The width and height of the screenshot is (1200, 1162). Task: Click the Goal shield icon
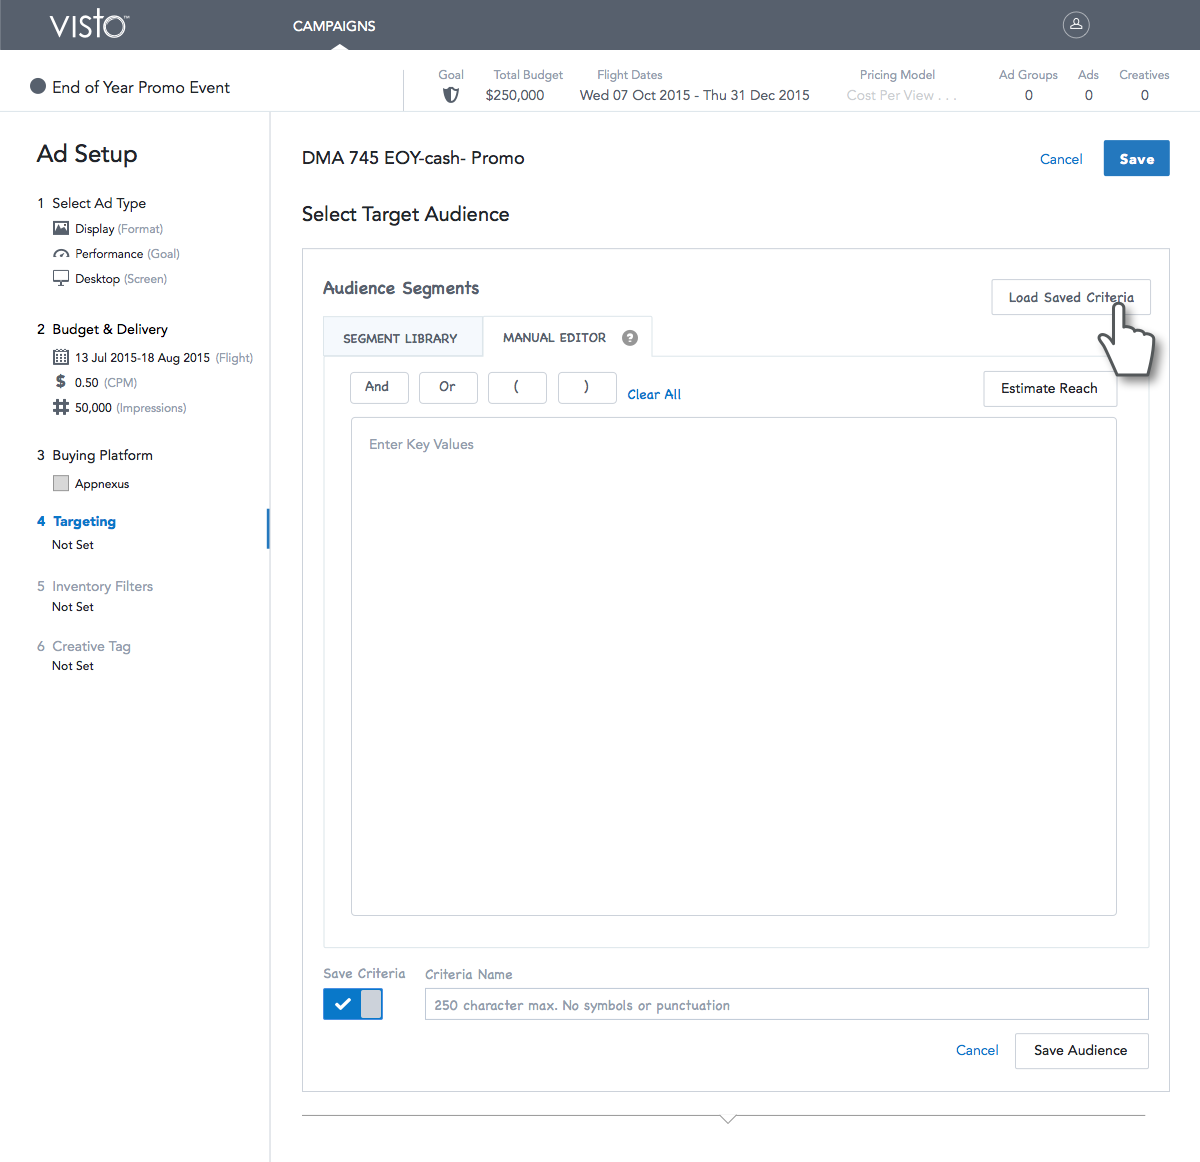tap(451, 95)
